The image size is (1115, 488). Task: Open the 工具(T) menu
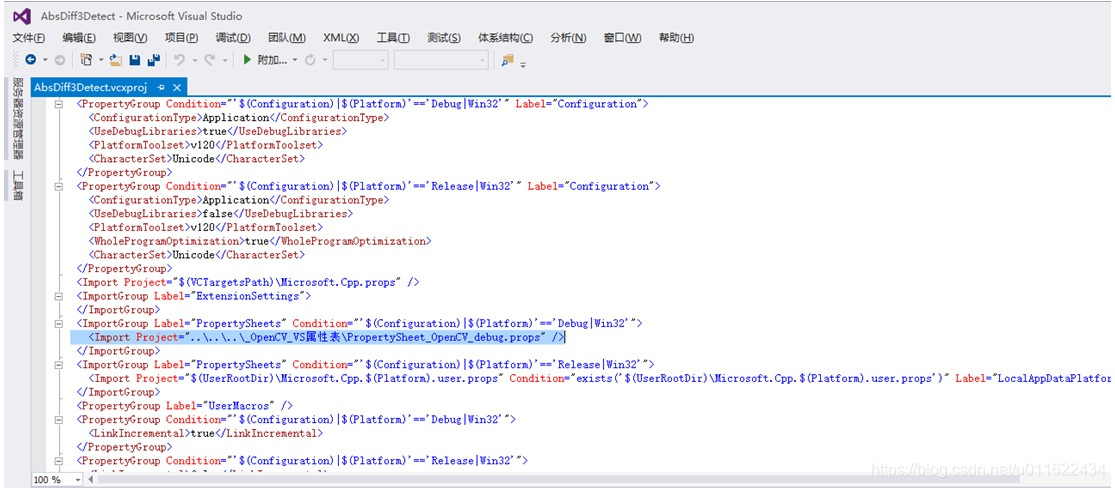tap(393, 38)
